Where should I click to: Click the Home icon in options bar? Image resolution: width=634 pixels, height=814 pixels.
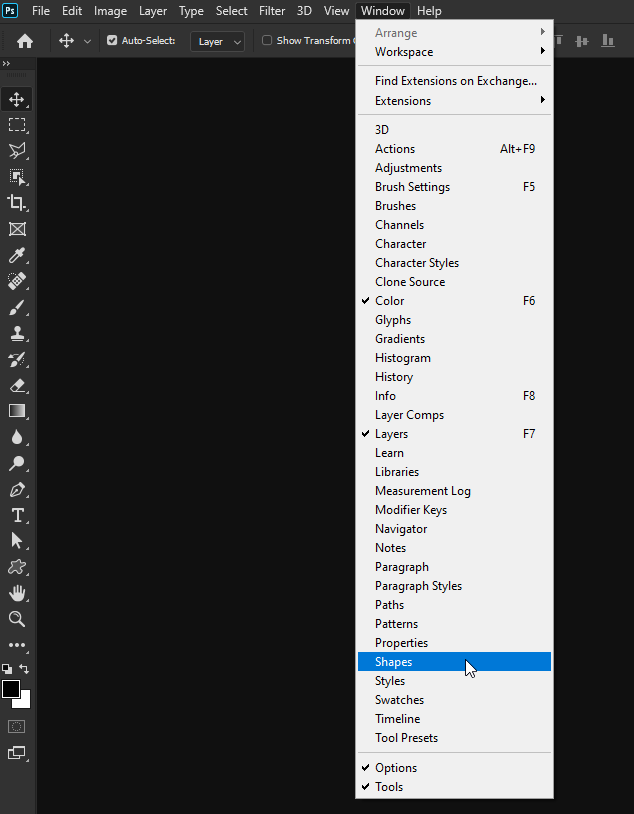click(25, 41)
